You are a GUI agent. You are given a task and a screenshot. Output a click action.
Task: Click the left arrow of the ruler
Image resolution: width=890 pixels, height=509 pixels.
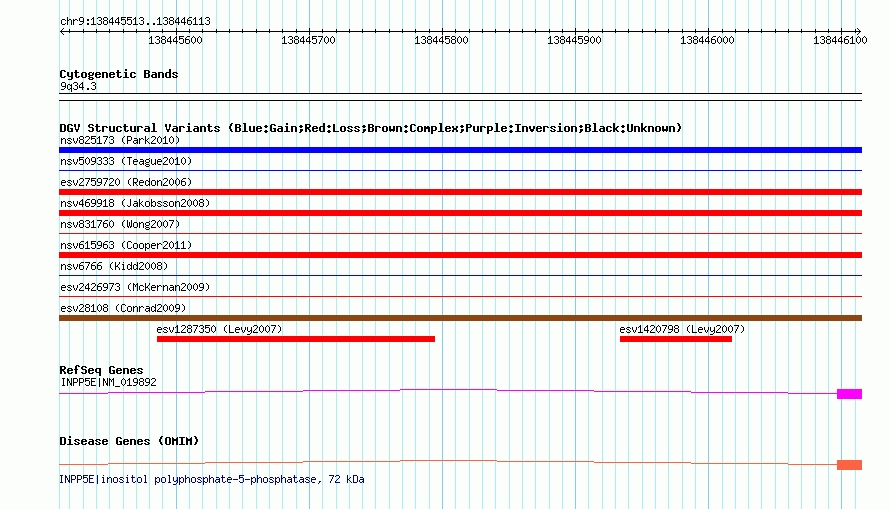(x=62, y=31)
